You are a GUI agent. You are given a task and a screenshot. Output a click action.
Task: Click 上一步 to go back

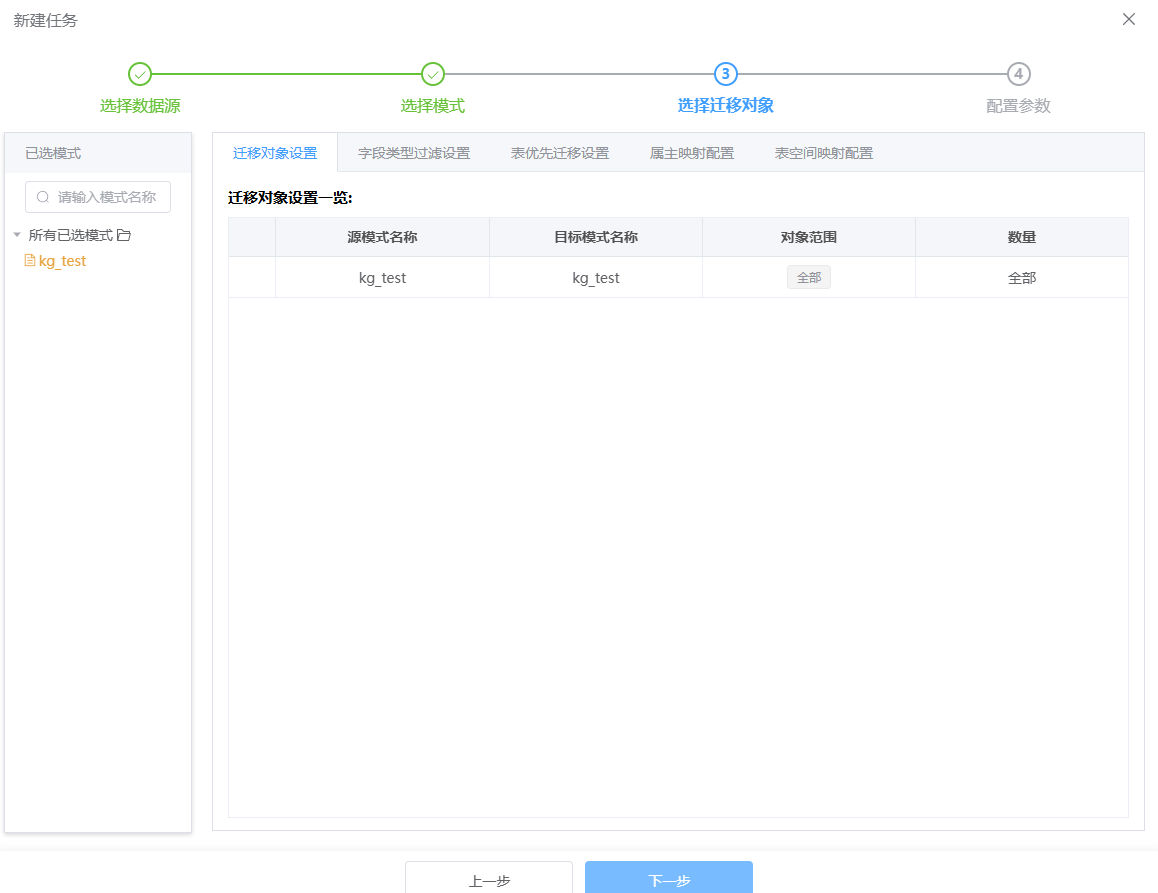tap(489, 878)
